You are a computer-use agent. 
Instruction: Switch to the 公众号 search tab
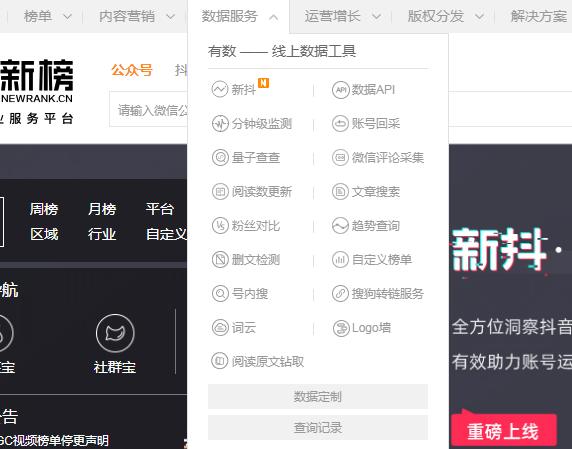pos(132,70)
